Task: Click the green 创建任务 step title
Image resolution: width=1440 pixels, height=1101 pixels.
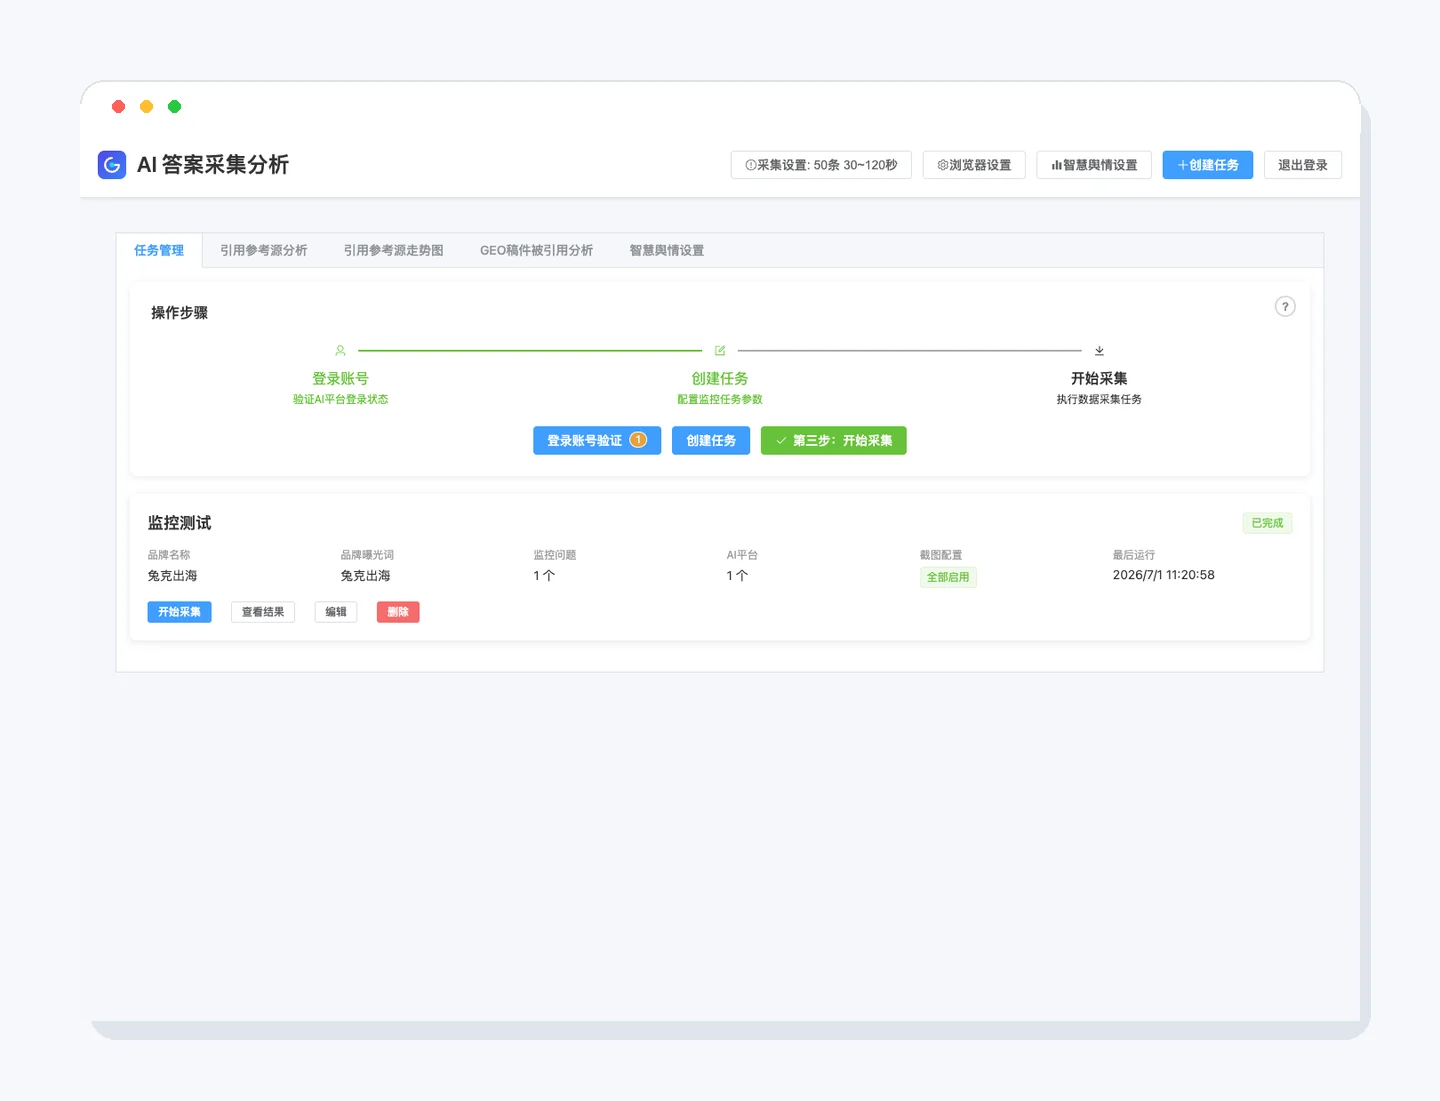Action: click(720, 379)
